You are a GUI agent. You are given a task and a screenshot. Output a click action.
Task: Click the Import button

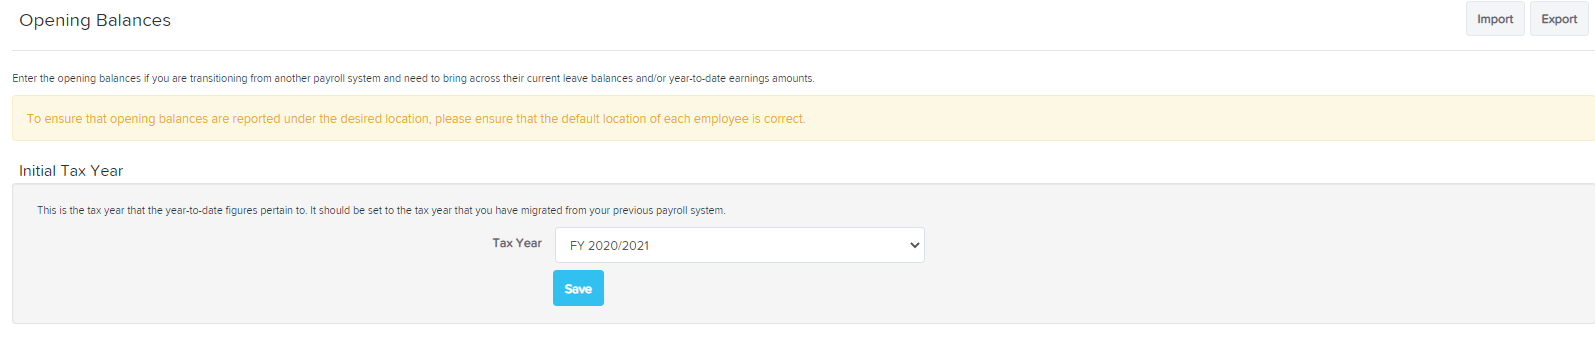[x=1495, y=19]
